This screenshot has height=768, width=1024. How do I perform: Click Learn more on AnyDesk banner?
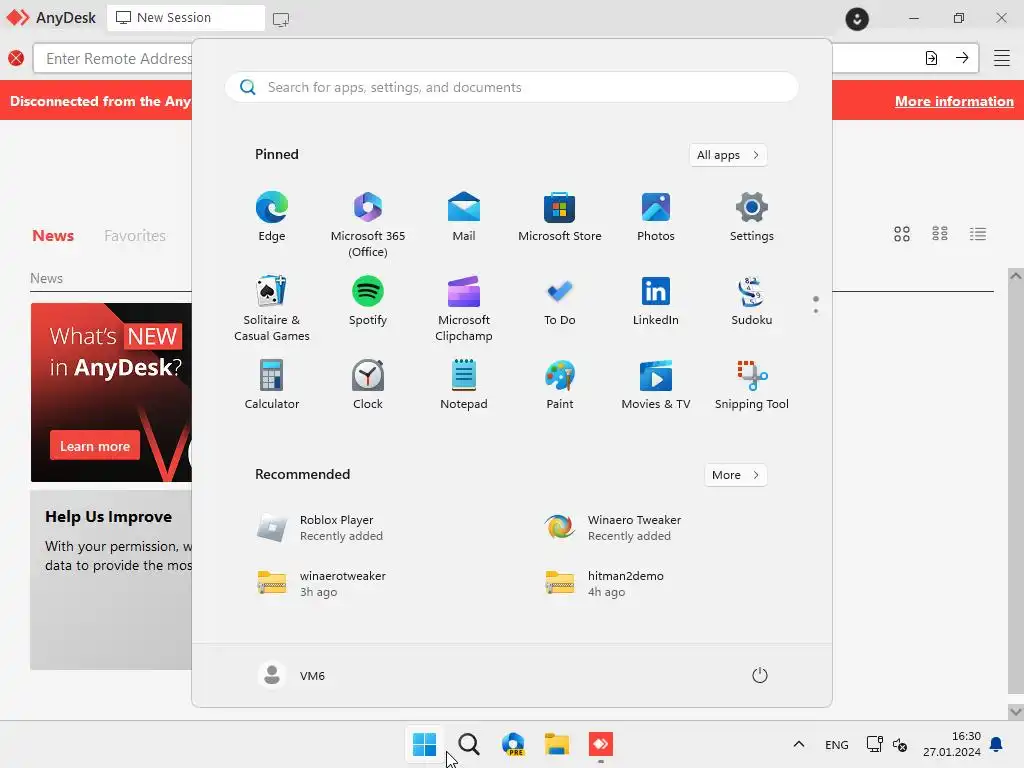coord(95,446)
